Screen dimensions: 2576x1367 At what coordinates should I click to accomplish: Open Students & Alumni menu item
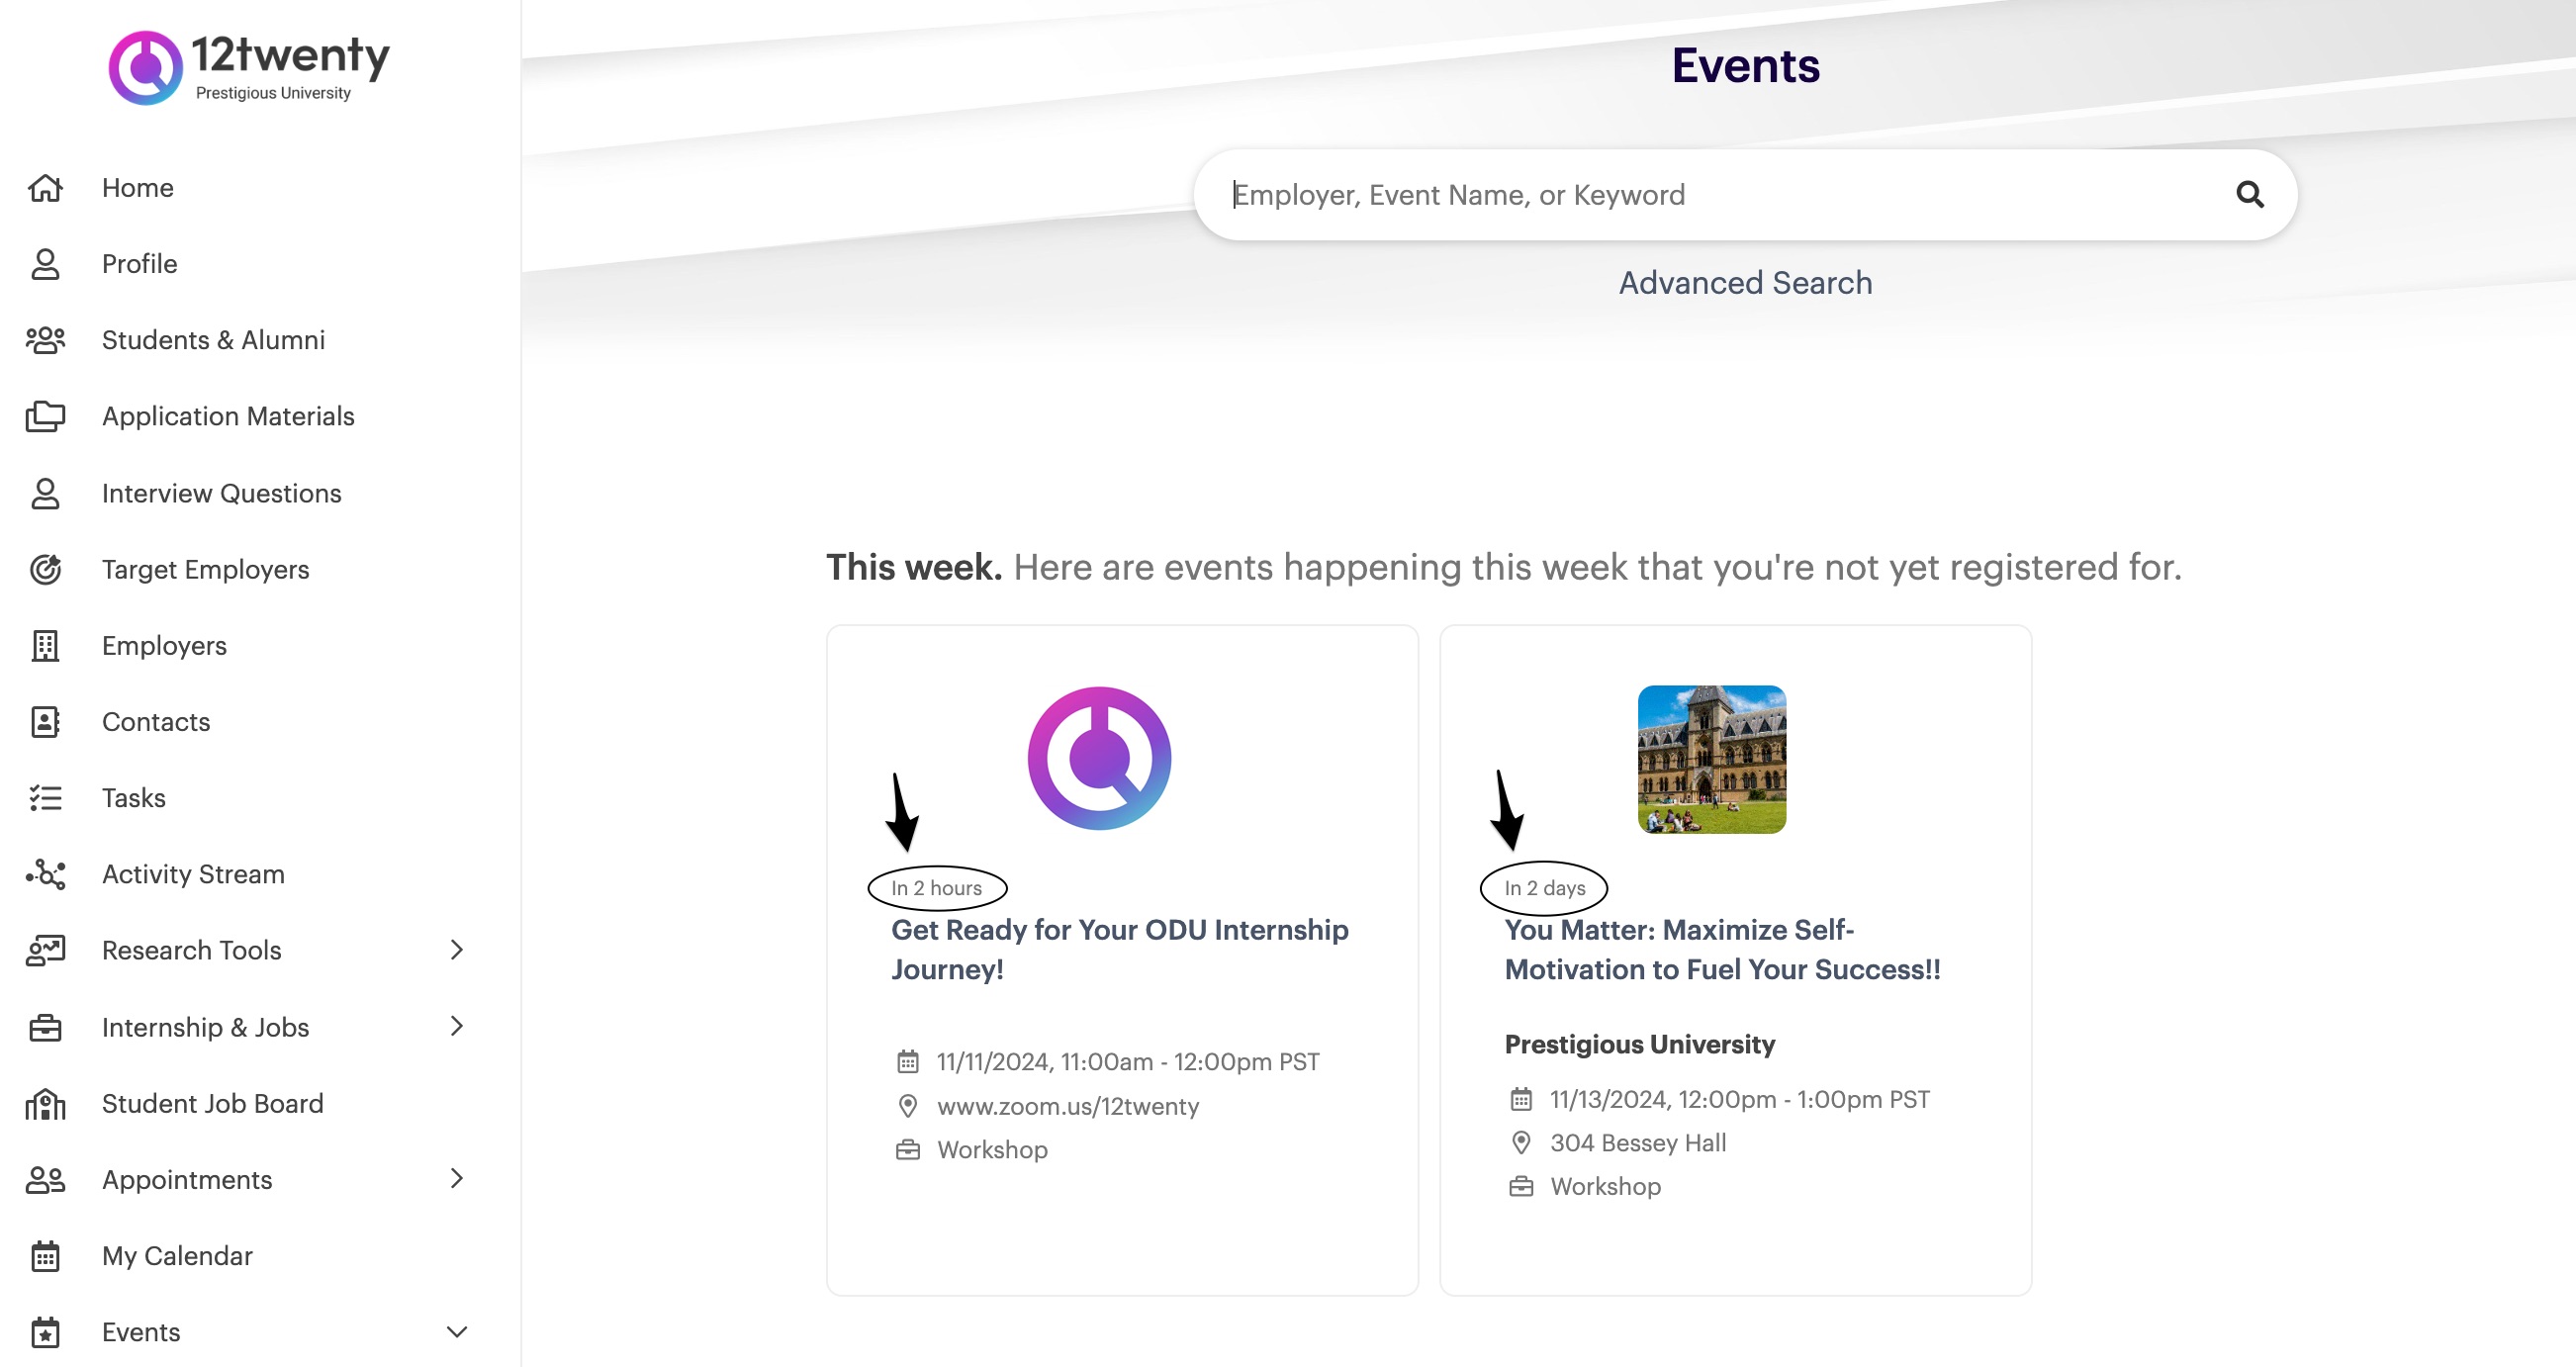(x=213, y=340)
